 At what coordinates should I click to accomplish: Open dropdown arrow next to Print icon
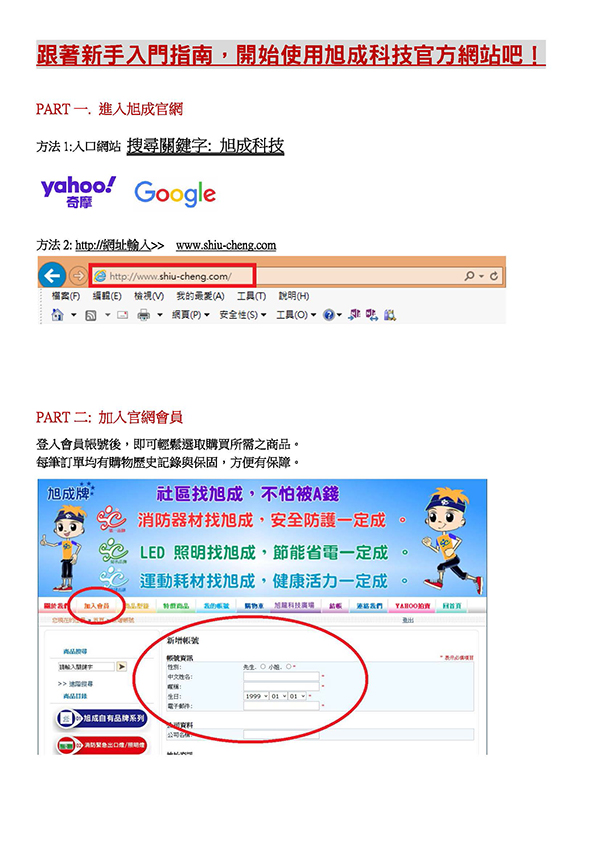click(160, 315)
